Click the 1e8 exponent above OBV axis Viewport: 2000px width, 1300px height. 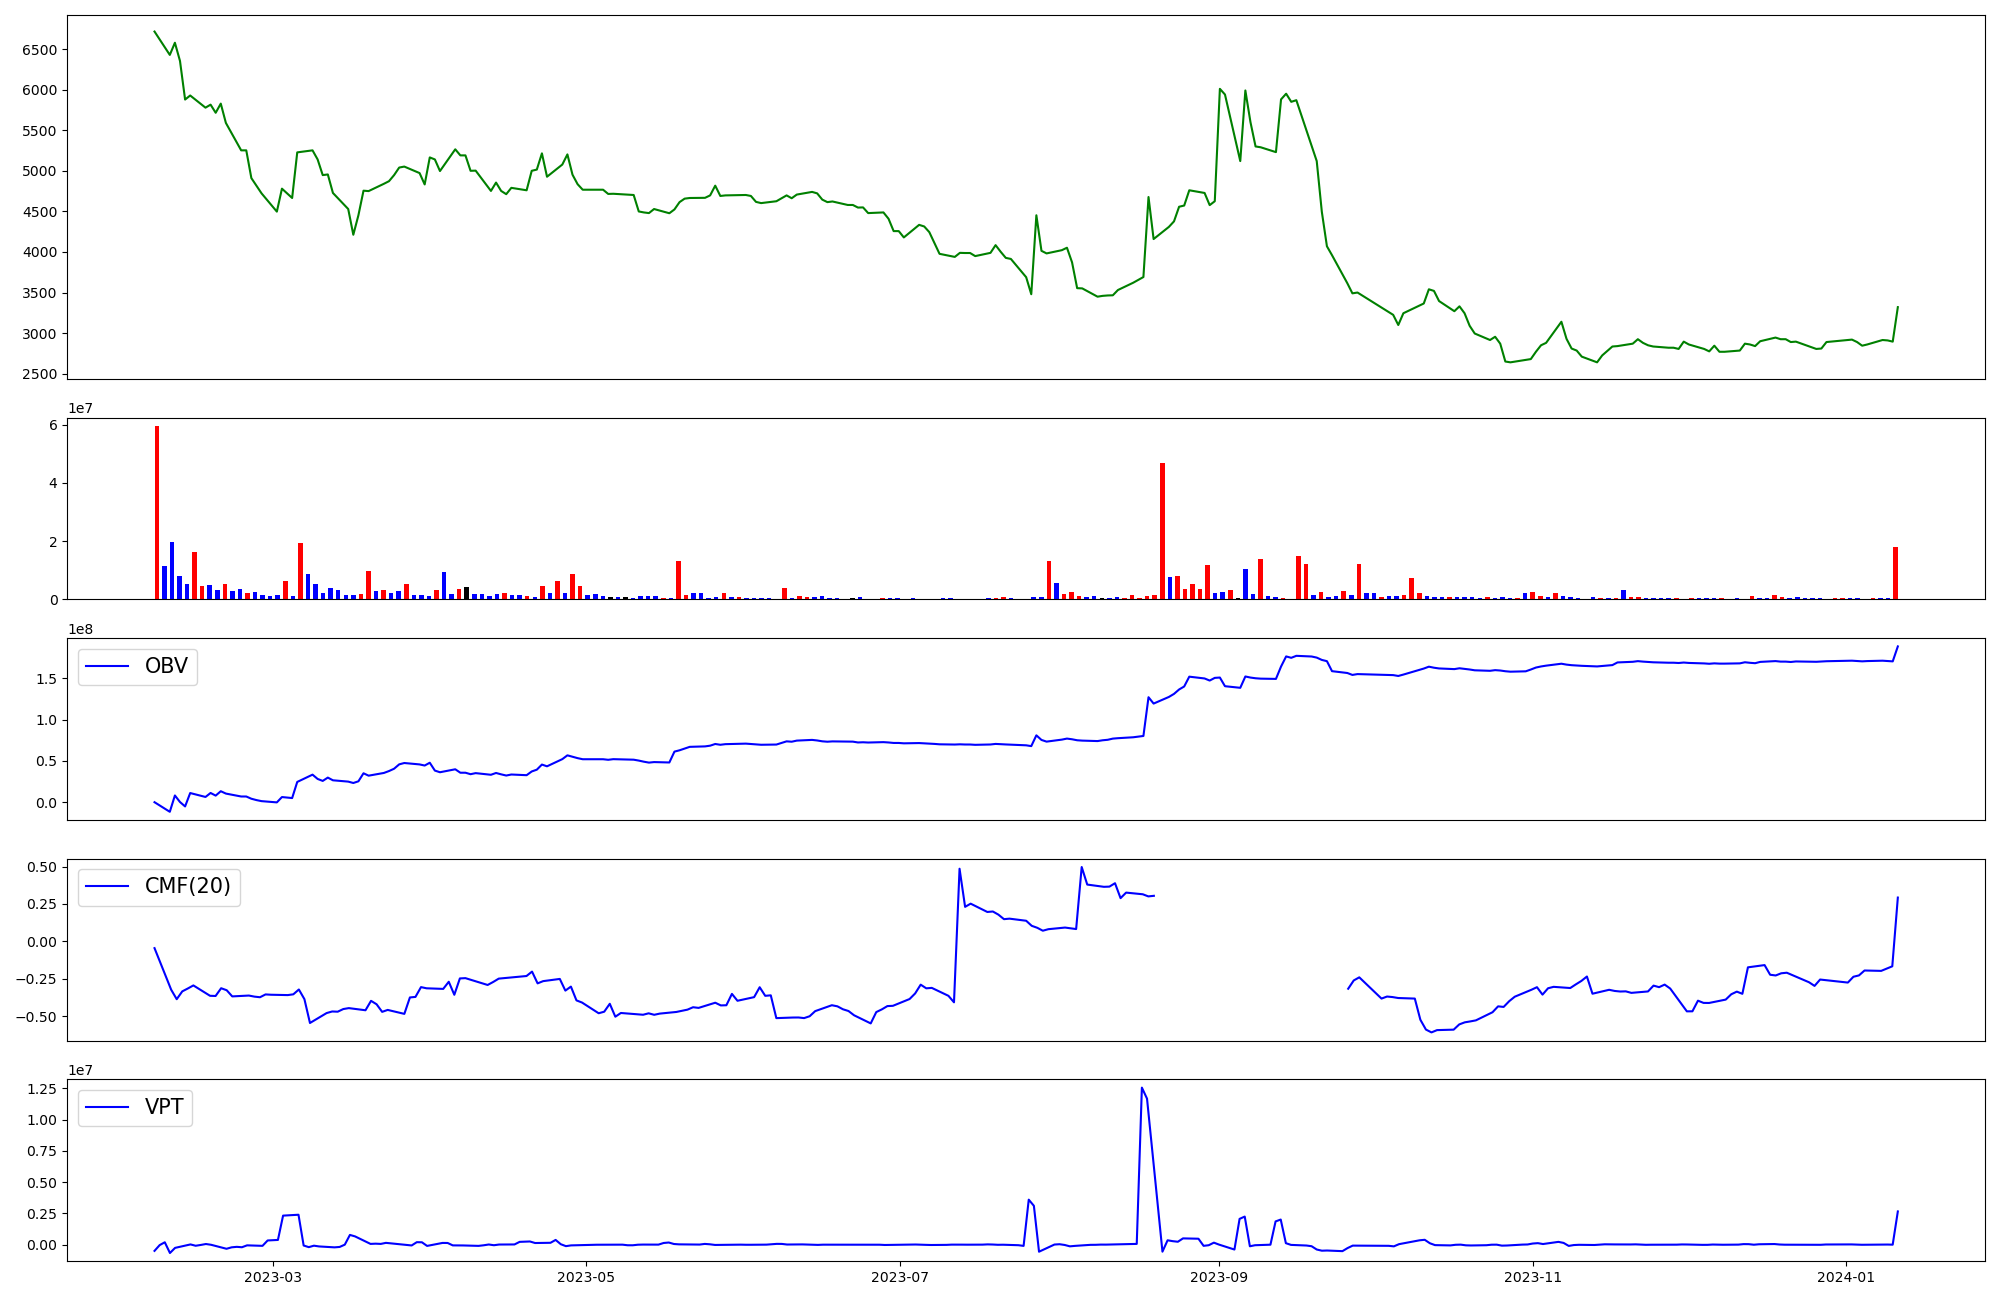80,629
